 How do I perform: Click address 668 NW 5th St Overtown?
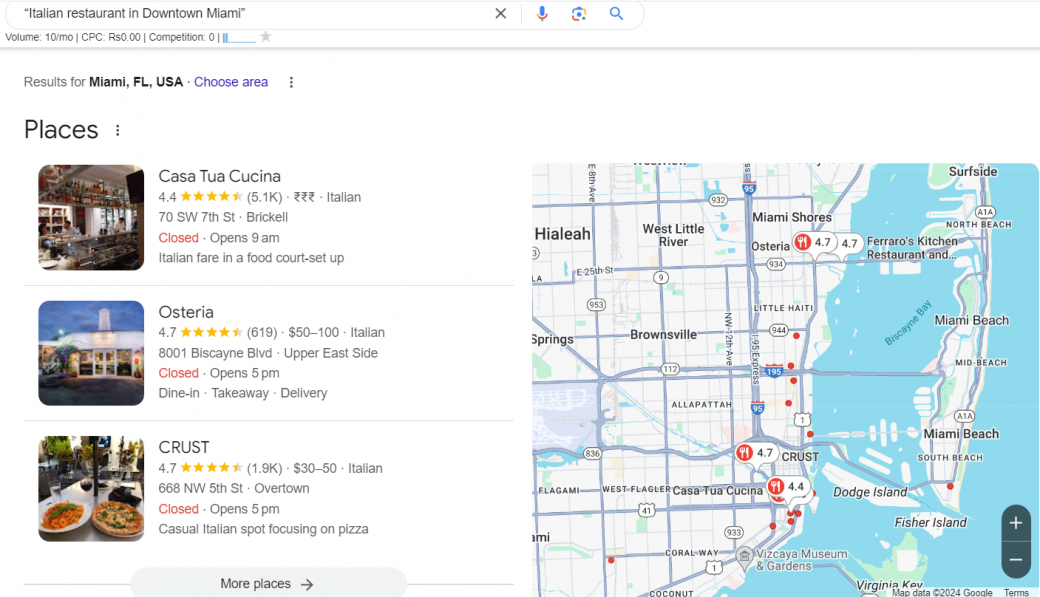(x=233, y=488)
